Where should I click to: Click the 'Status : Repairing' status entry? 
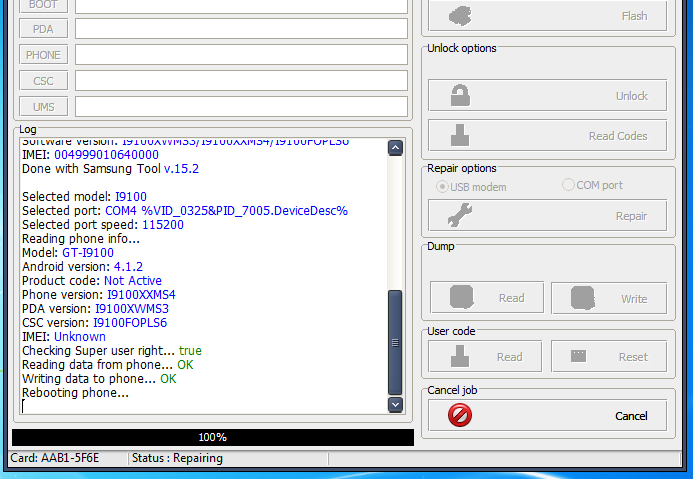[x=177, y=458]
